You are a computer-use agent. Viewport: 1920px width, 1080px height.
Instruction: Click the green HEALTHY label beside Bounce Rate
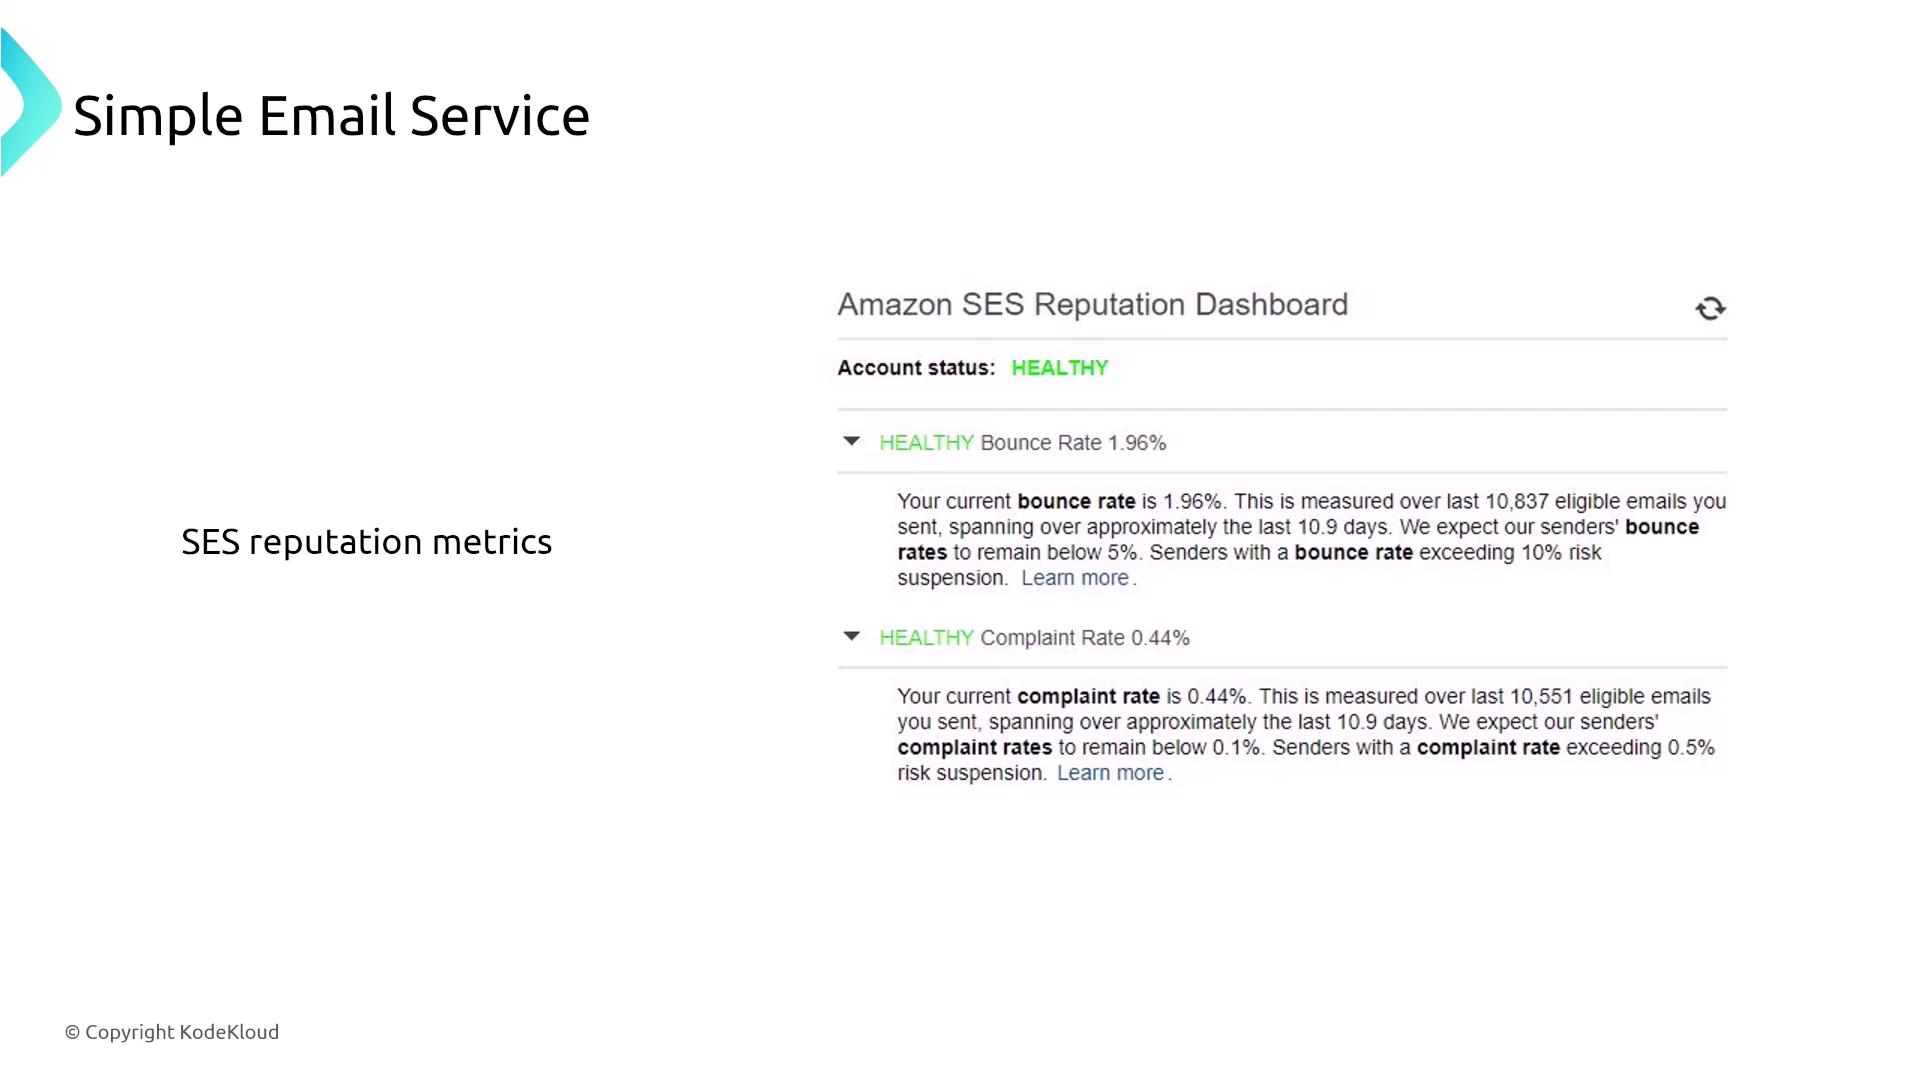(x=926, y=443)
